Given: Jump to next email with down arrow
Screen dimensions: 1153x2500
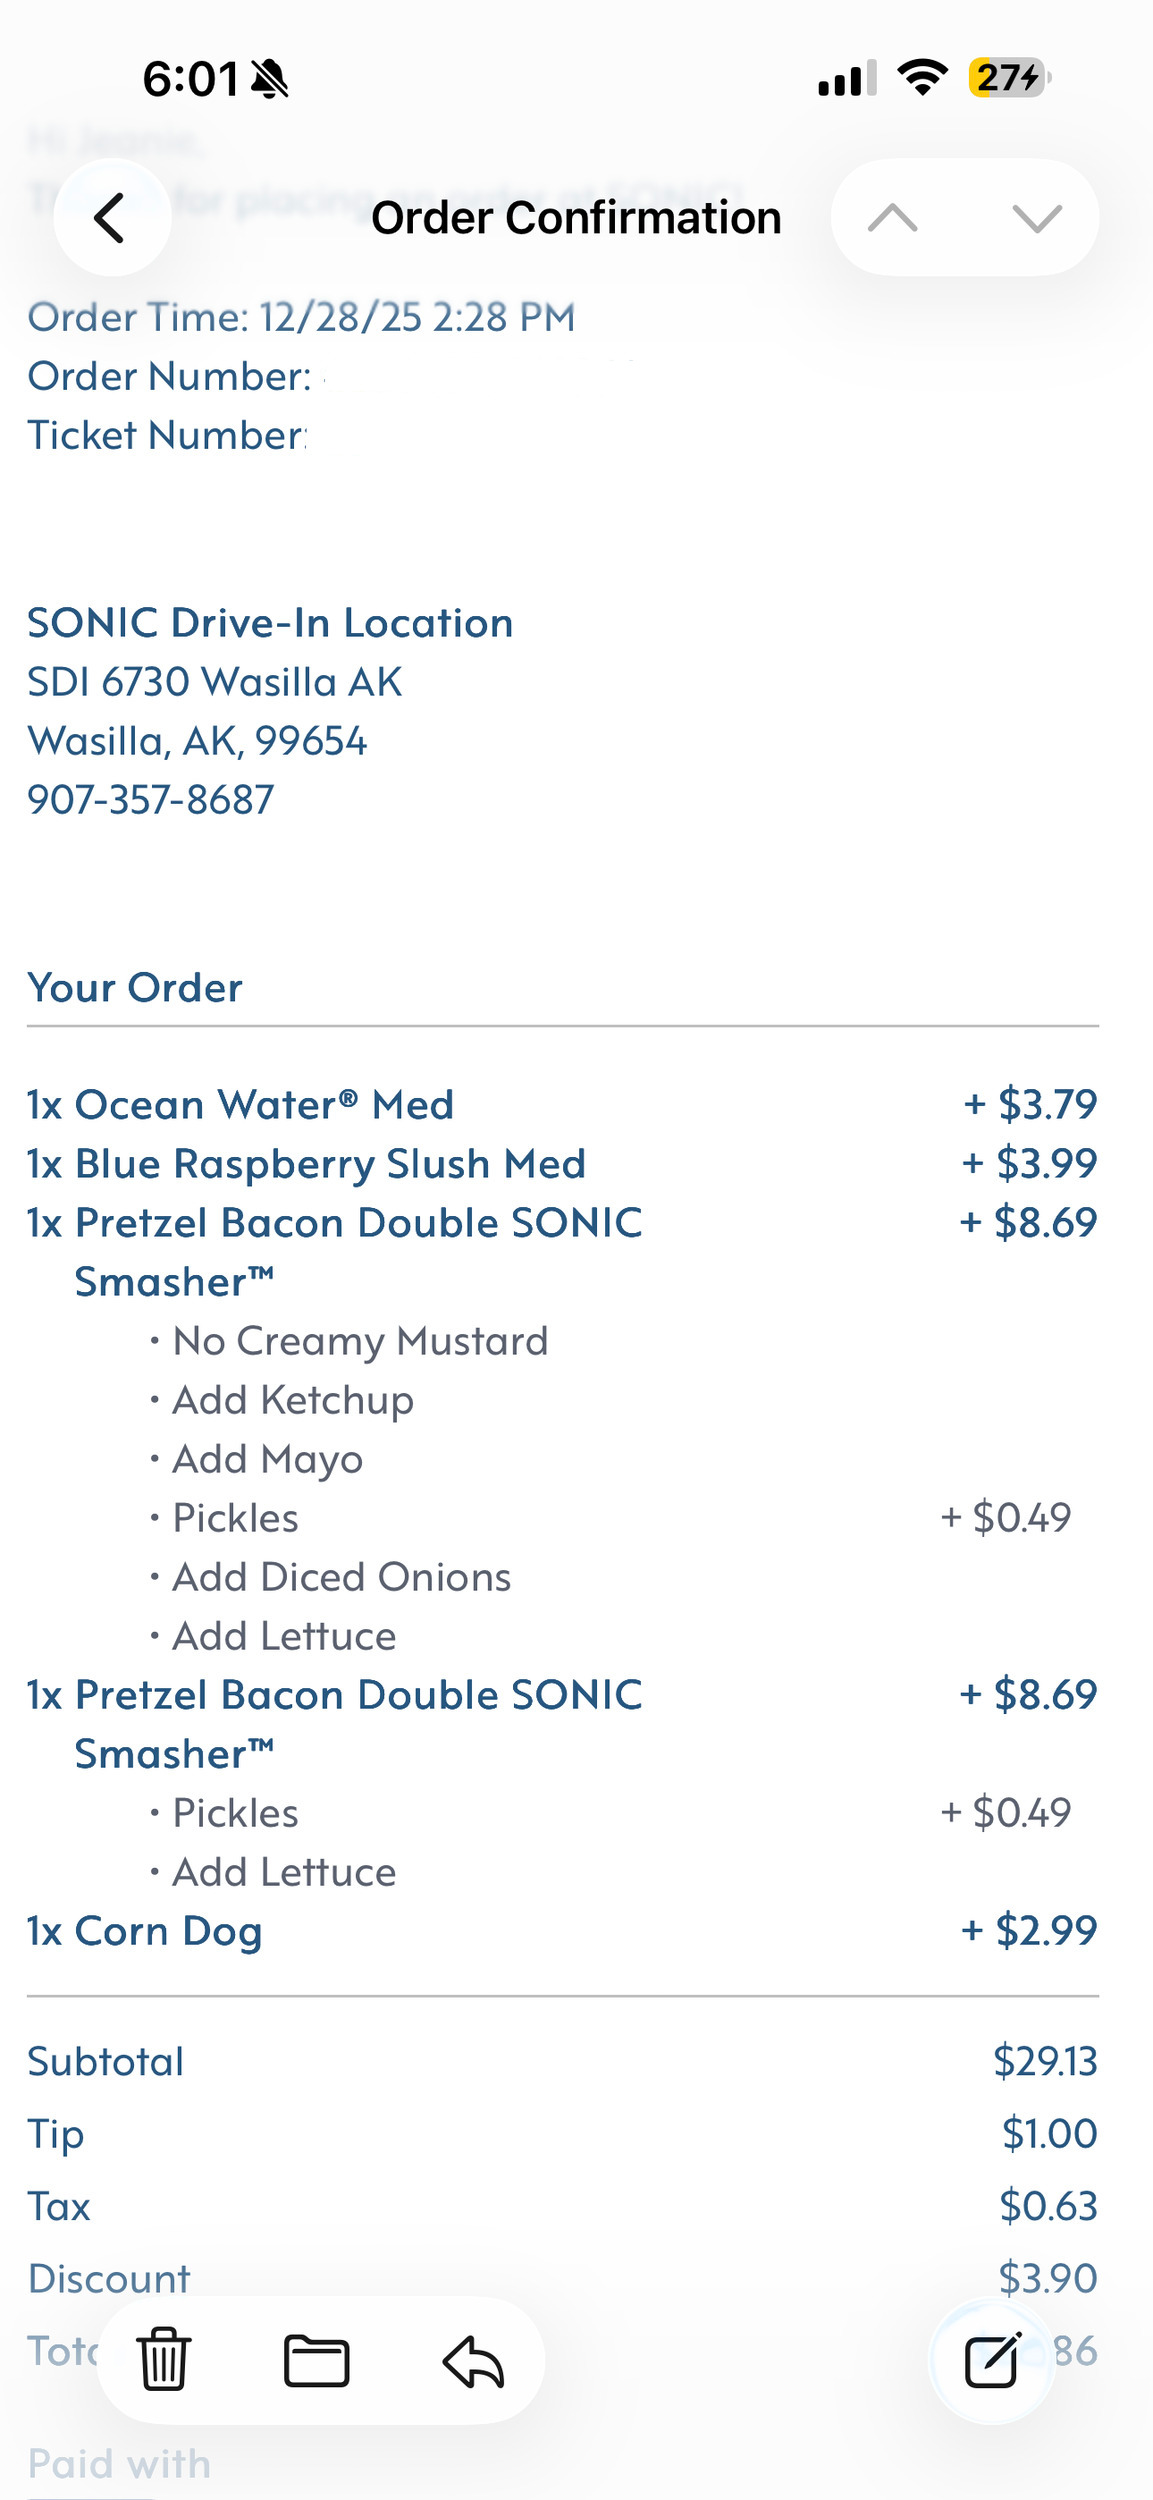Looking at the screenshot, I should pyautogui.click(x=1036, y=217).
